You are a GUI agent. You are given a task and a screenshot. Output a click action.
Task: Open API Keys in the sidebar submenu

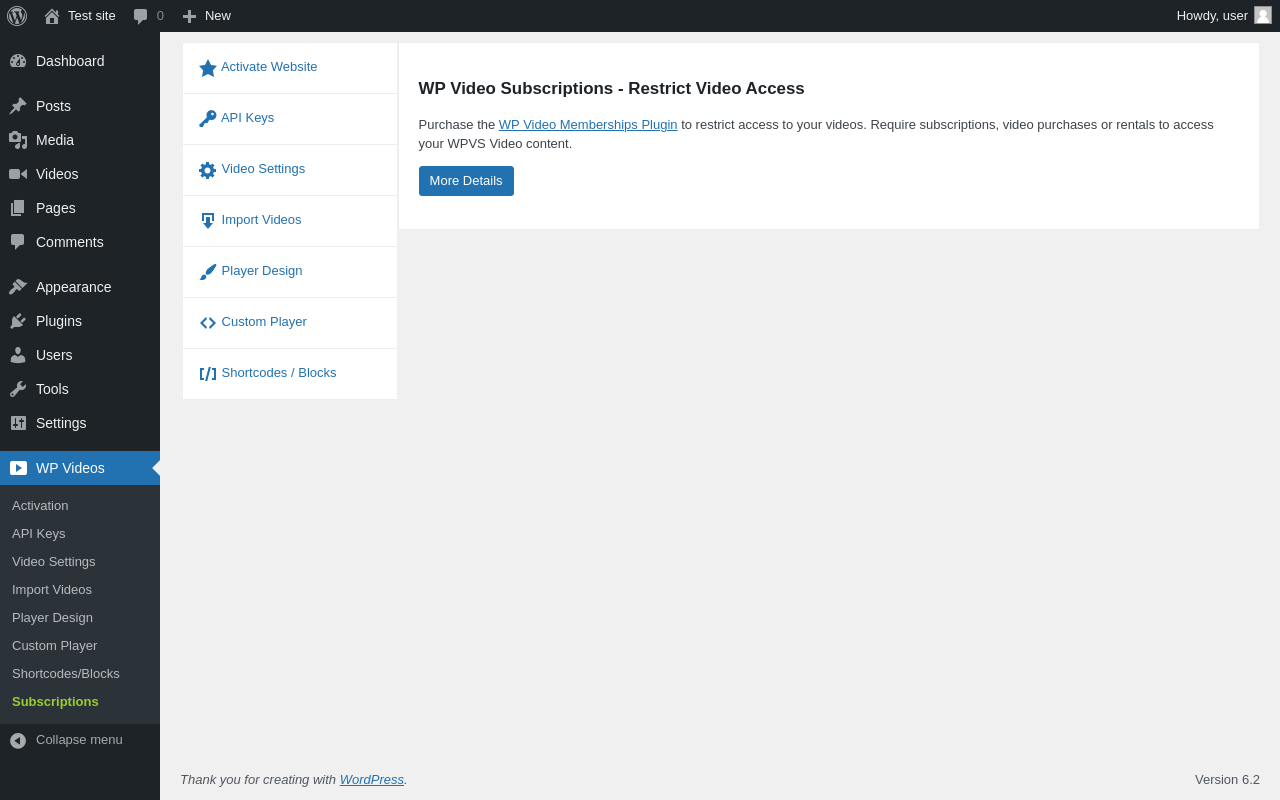[80, 534]
